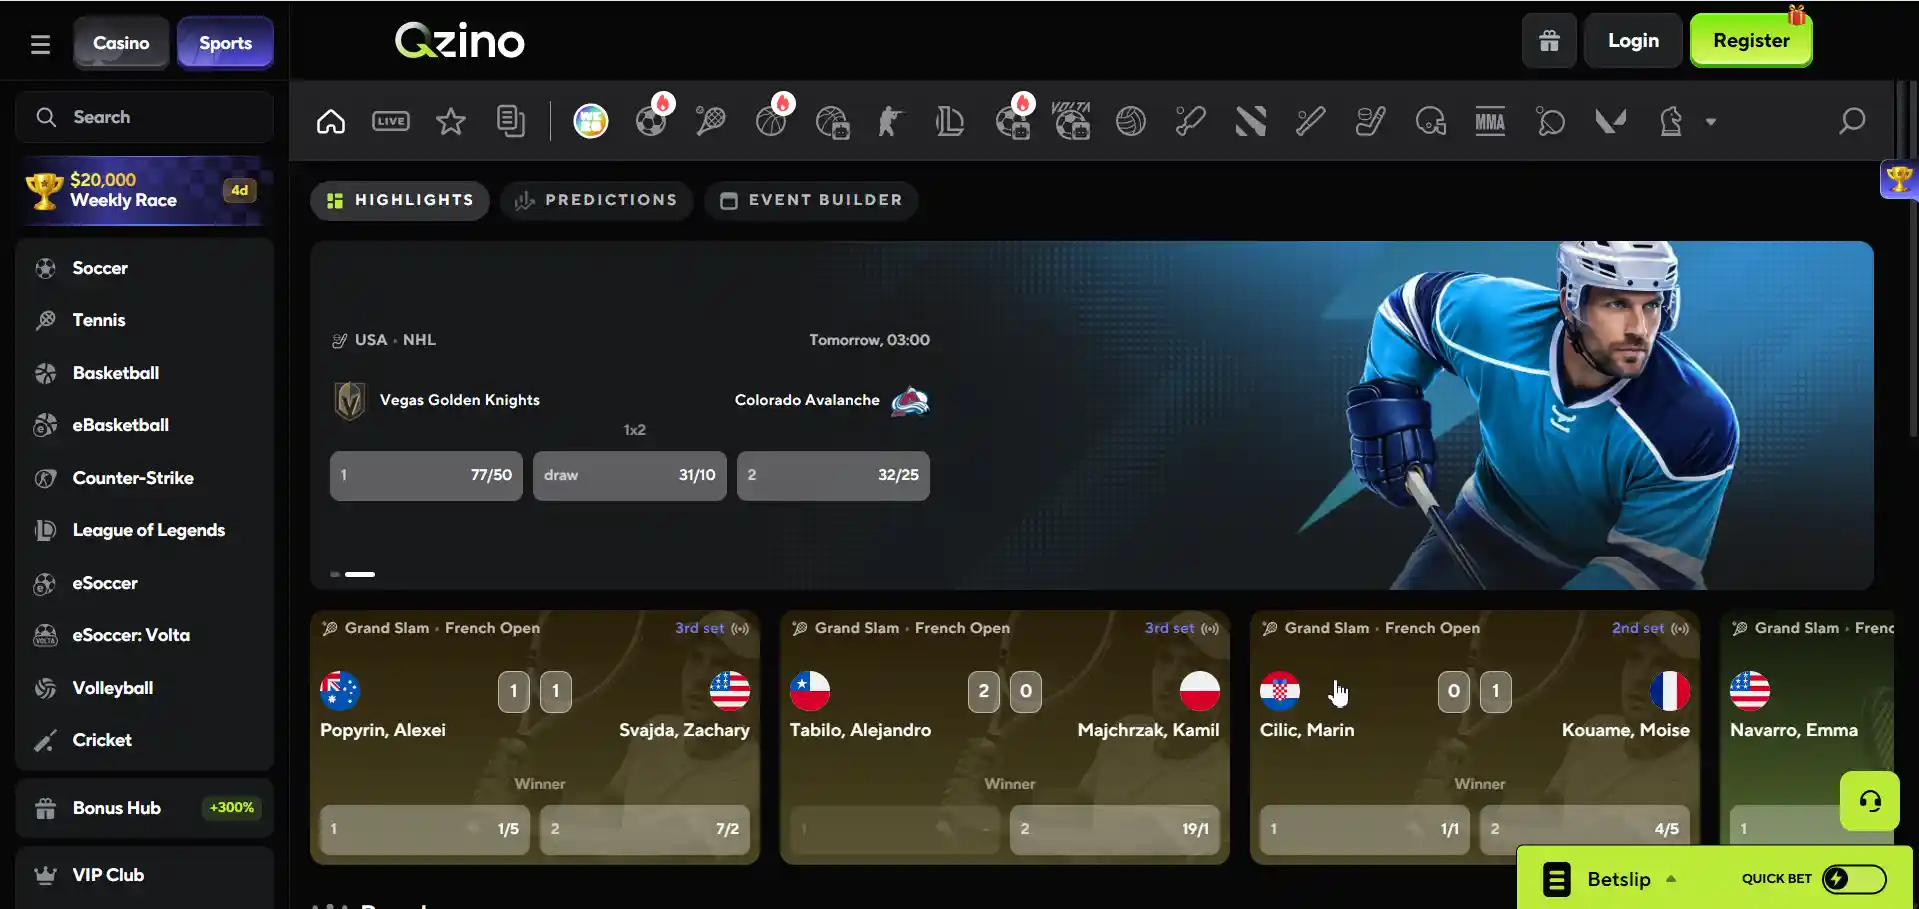This screenshot has height=909, width=1919.
Task: Select the MMA icon in sports bar
Action: (x=1490, y=122)
